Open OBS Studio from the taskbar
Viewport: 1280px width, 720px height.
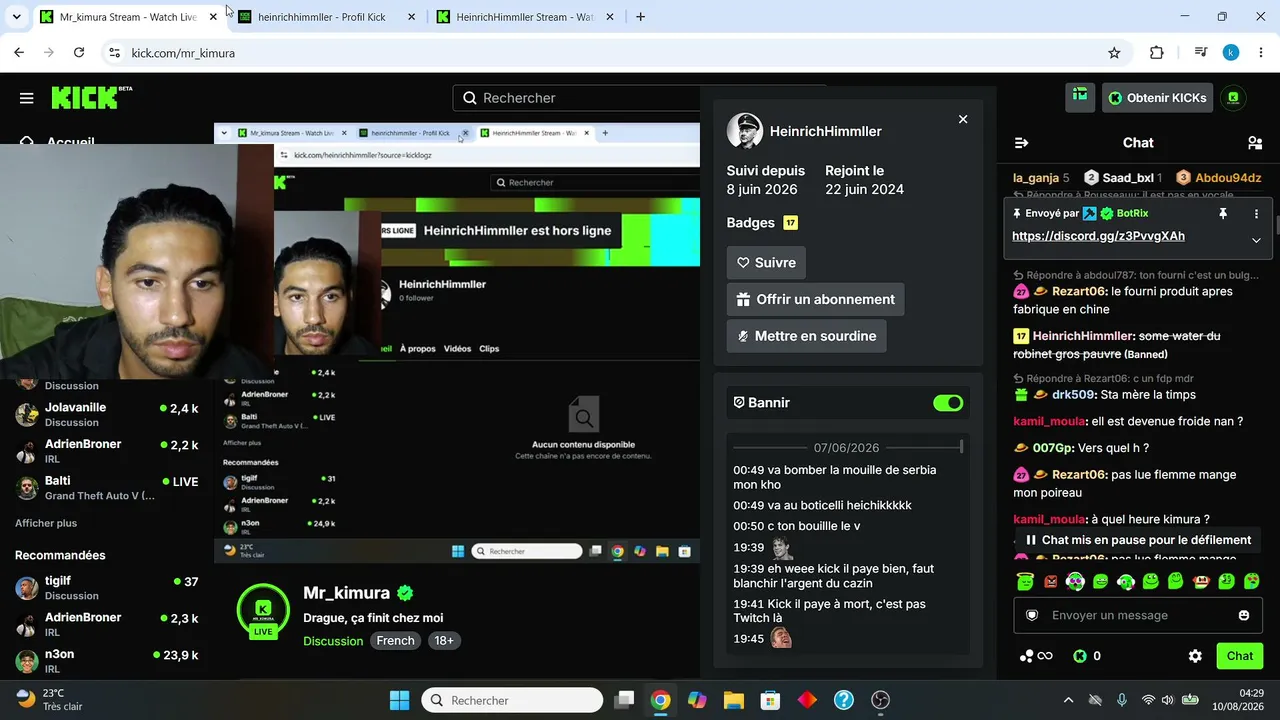880,700
